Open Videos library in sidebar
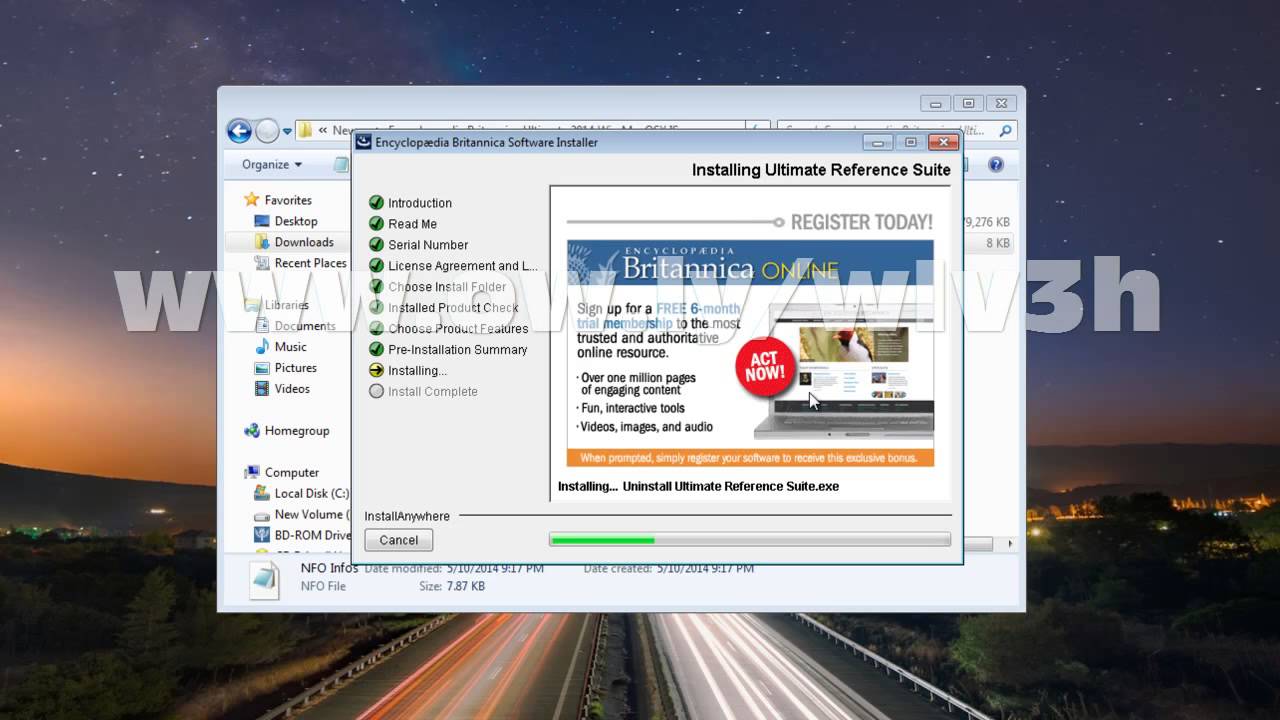The height and width of the screenshot is (720, 1280). point(292,389)
